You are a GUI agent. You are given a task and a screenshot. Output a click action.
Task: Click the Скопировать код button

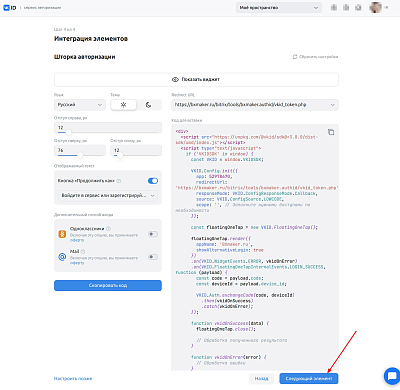pos(108,285)
